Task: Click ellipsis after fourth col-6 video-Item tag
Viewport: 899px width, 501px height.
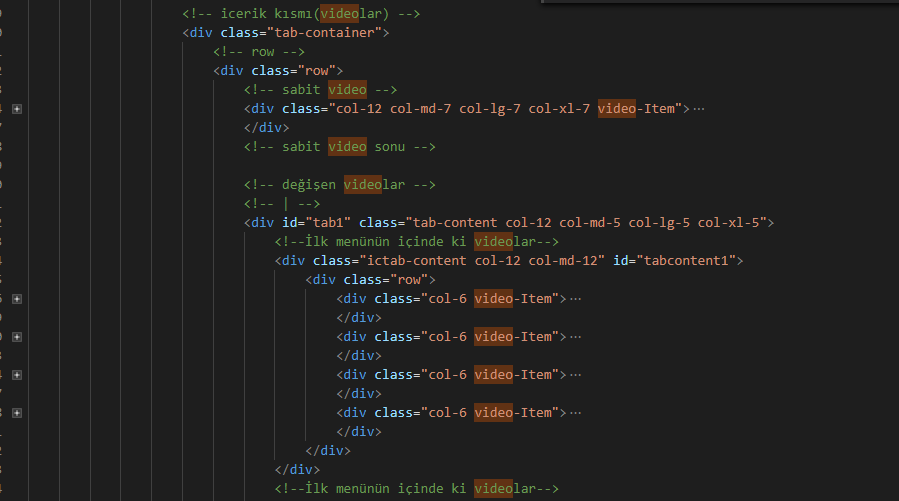Action: 576,413
